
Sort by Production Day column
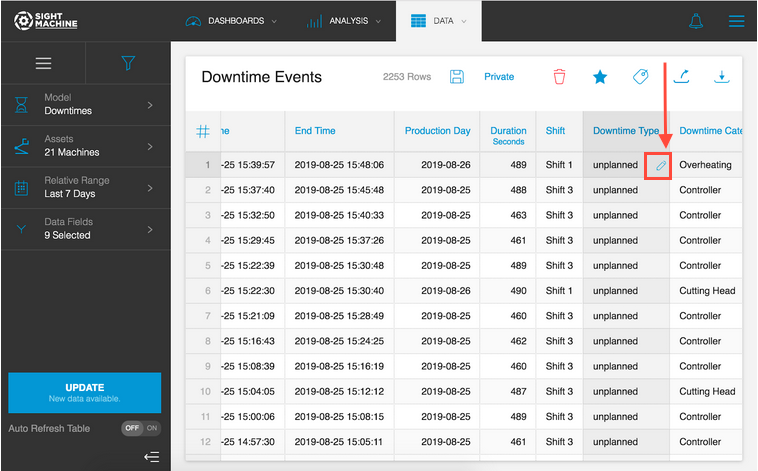[x=437, y=131]
